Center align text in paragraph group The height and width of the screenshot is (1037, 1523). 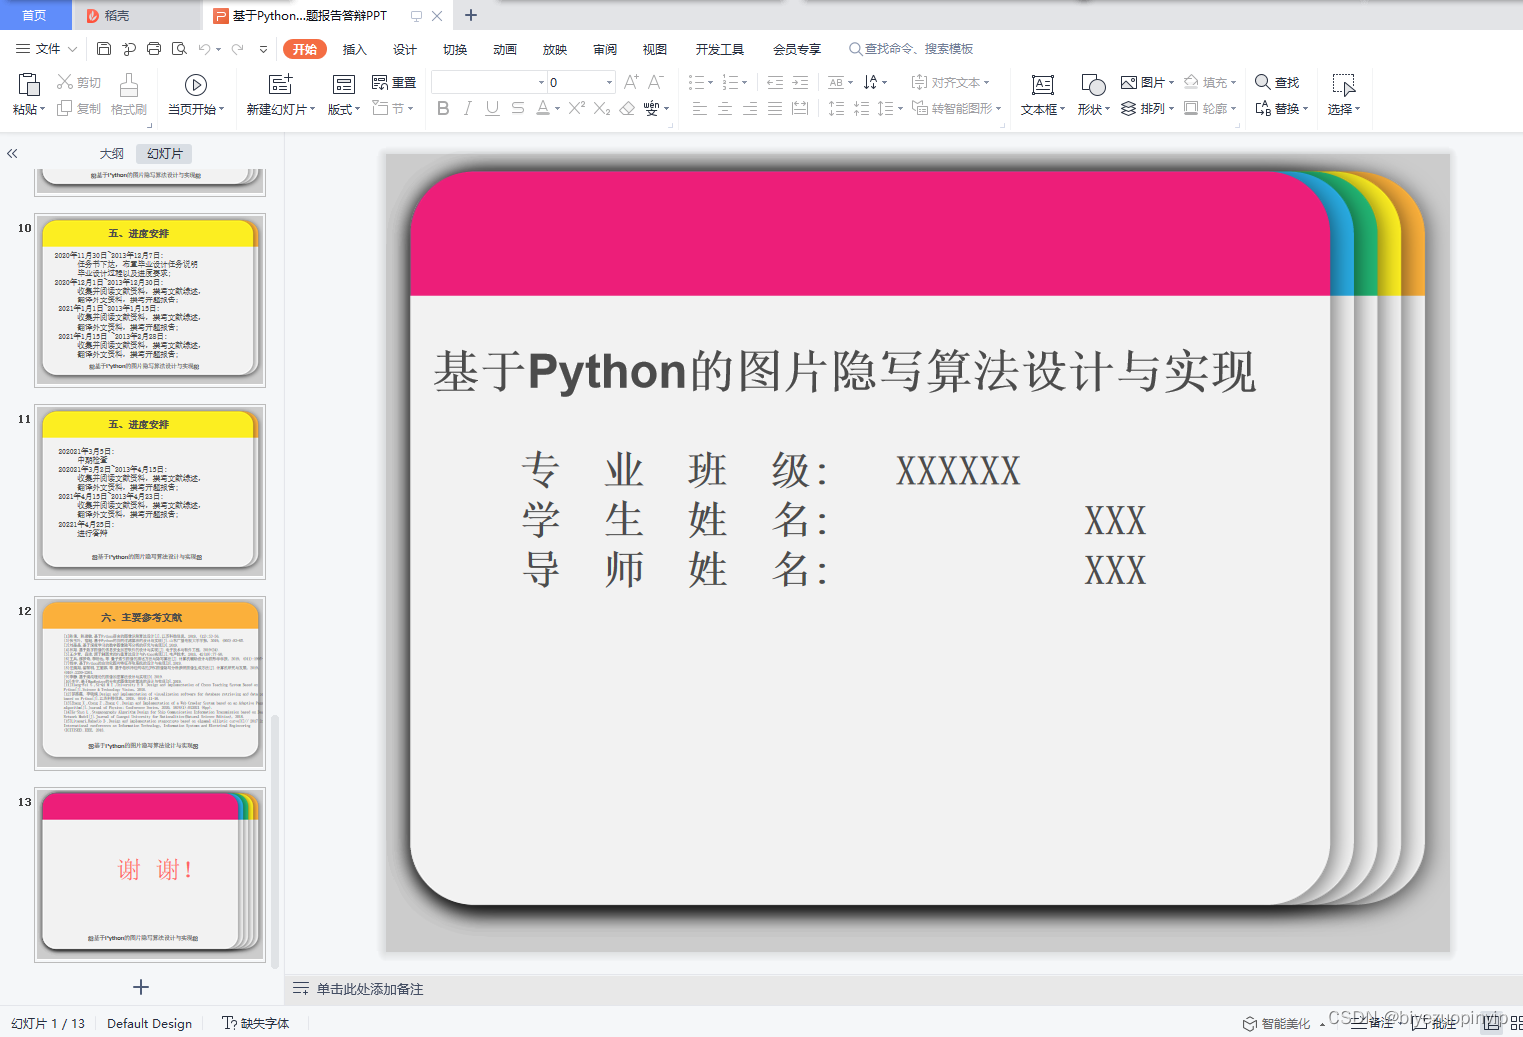[725, 108]
